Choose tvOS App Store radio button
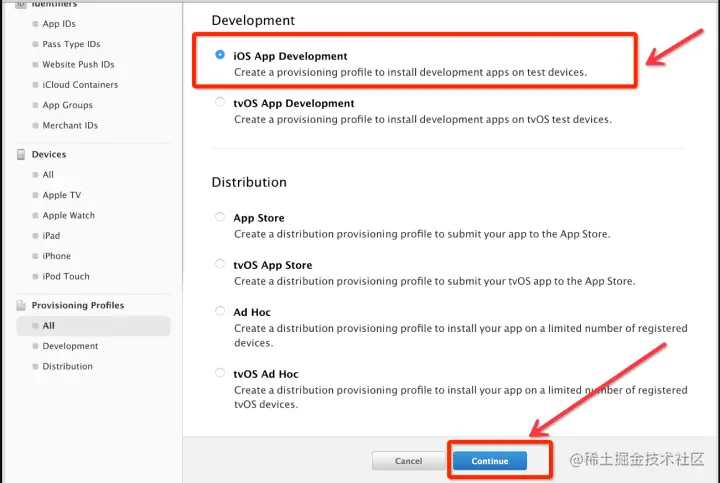This screenshot has height=483, width=720. pos(220,264)
